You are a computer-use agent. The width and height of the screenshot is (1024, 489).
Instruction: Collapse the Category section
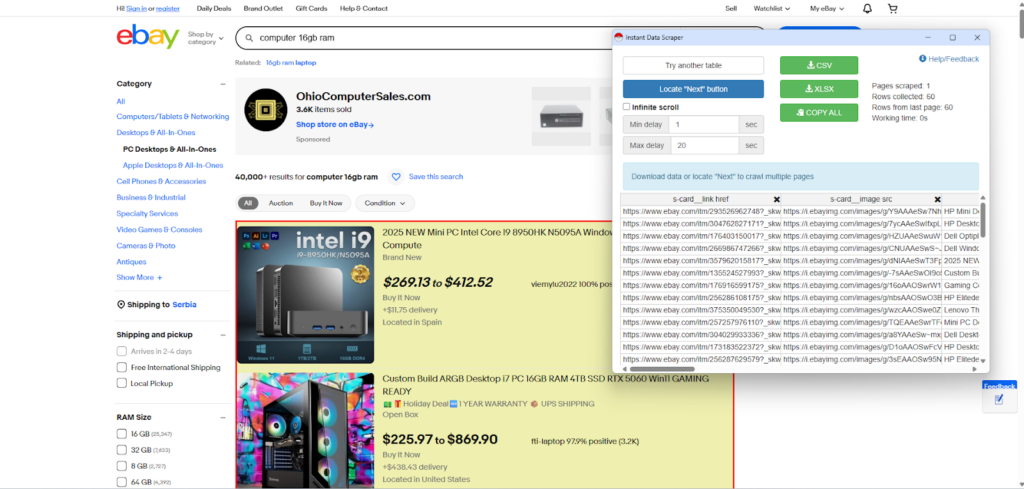[223, 84]
